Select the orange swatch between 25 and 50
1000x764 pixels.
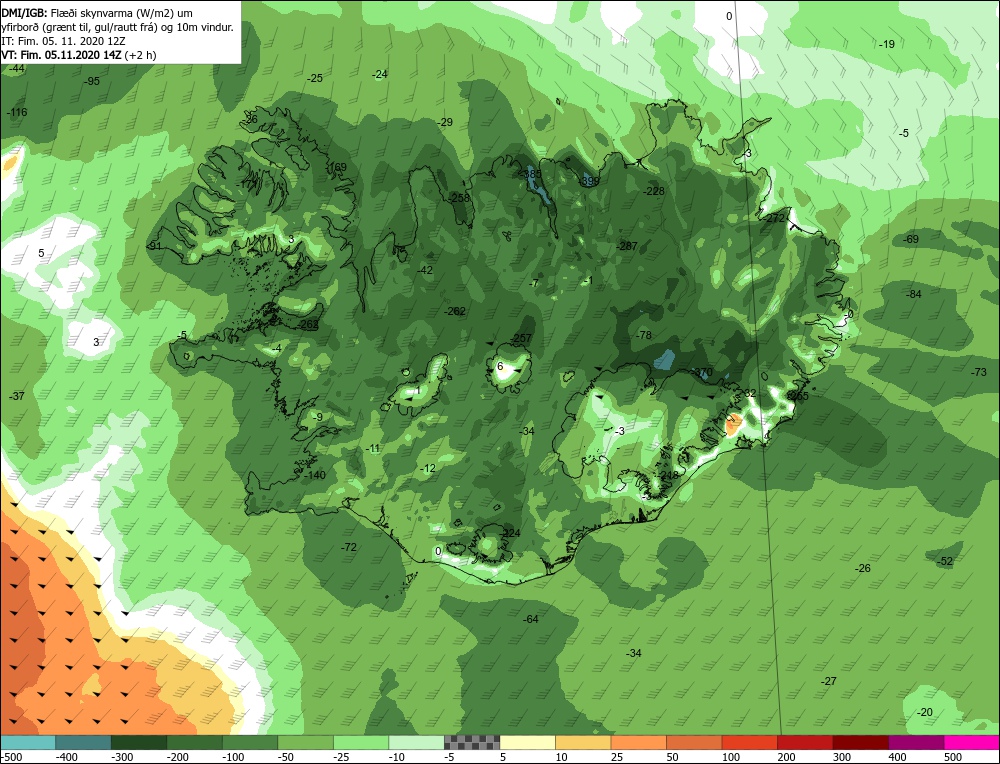point(638,742)
